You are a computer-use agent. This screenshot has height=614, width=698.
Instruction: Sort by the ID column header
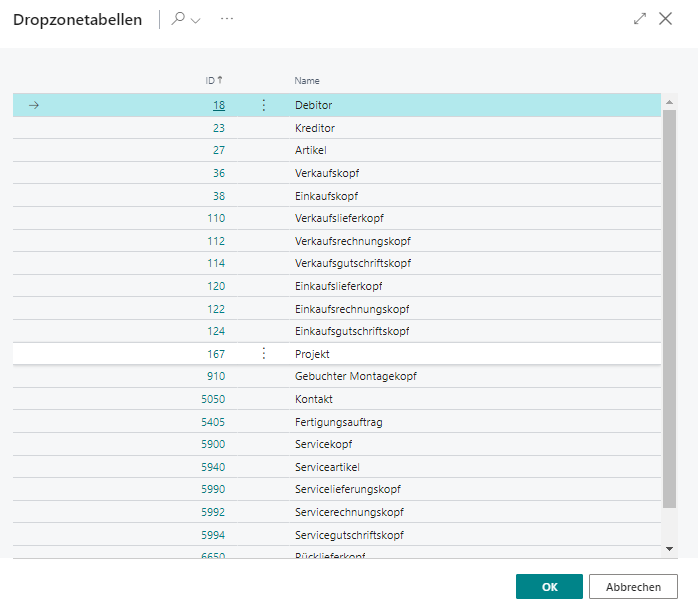tap(213, 80)
